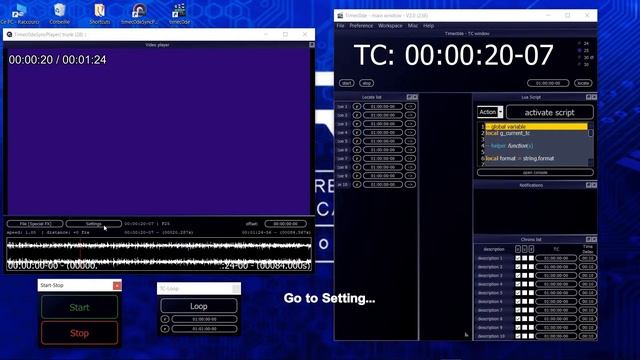640x360 pixels.
Task: Click the red Stop button
Action: click(79, 333)
